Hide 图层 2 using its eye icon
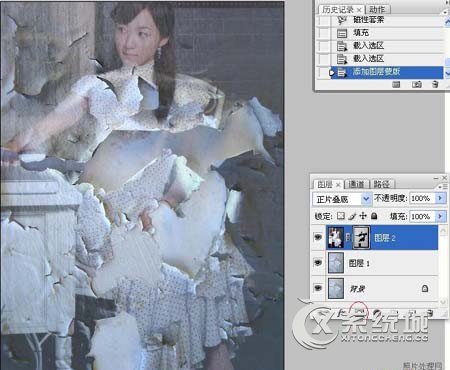Image resolution: width=450 pixels, height=370 pixels. pos(318,237)
